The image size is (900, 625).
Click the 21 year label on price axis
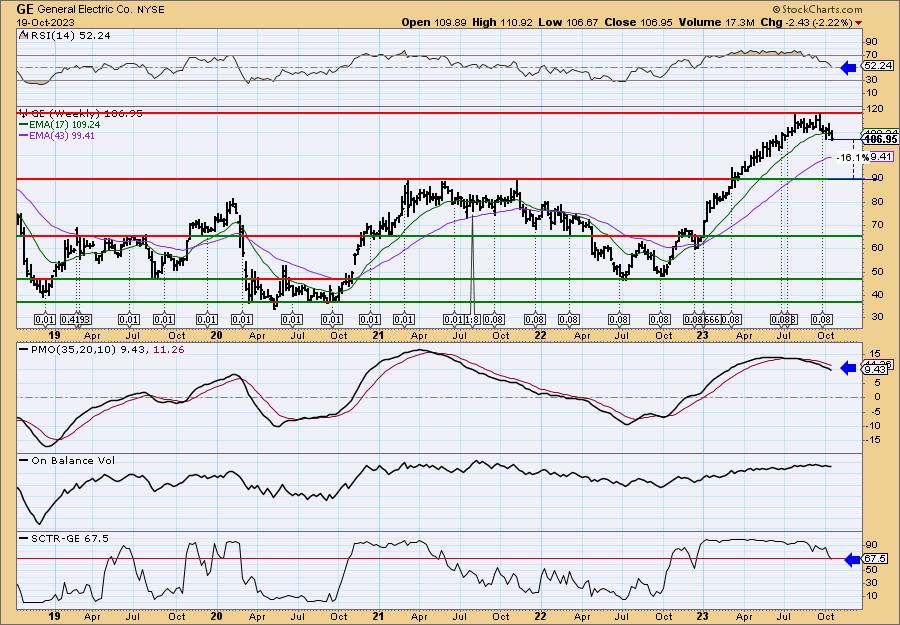pos(378,336)
